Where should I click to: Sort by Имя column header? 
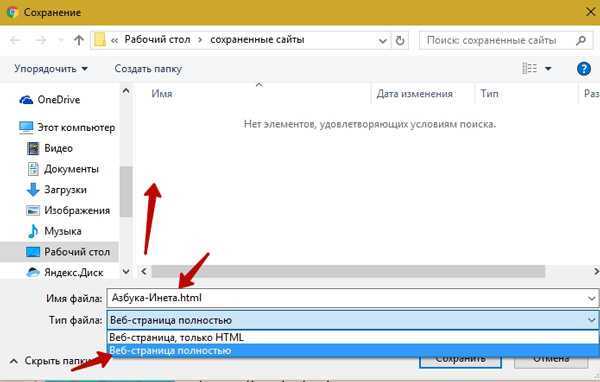(161, 94)
